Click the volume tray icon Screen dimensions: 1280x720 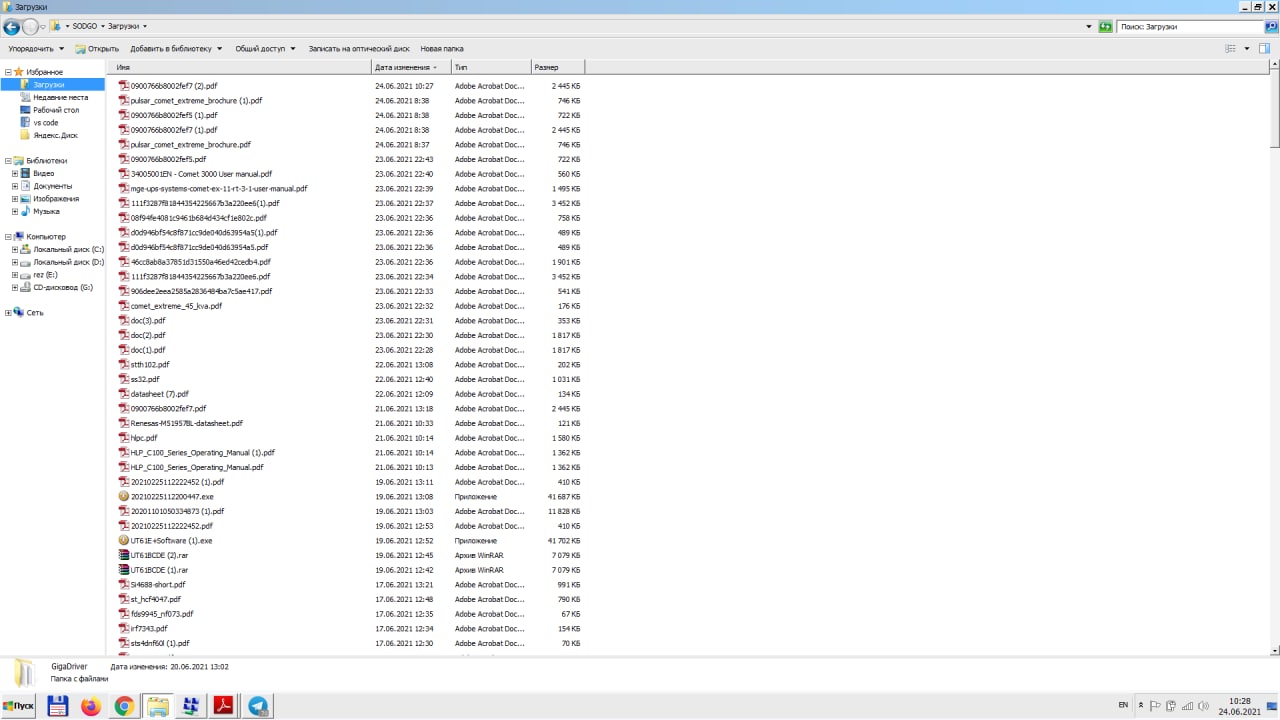tap(1202, 706)
